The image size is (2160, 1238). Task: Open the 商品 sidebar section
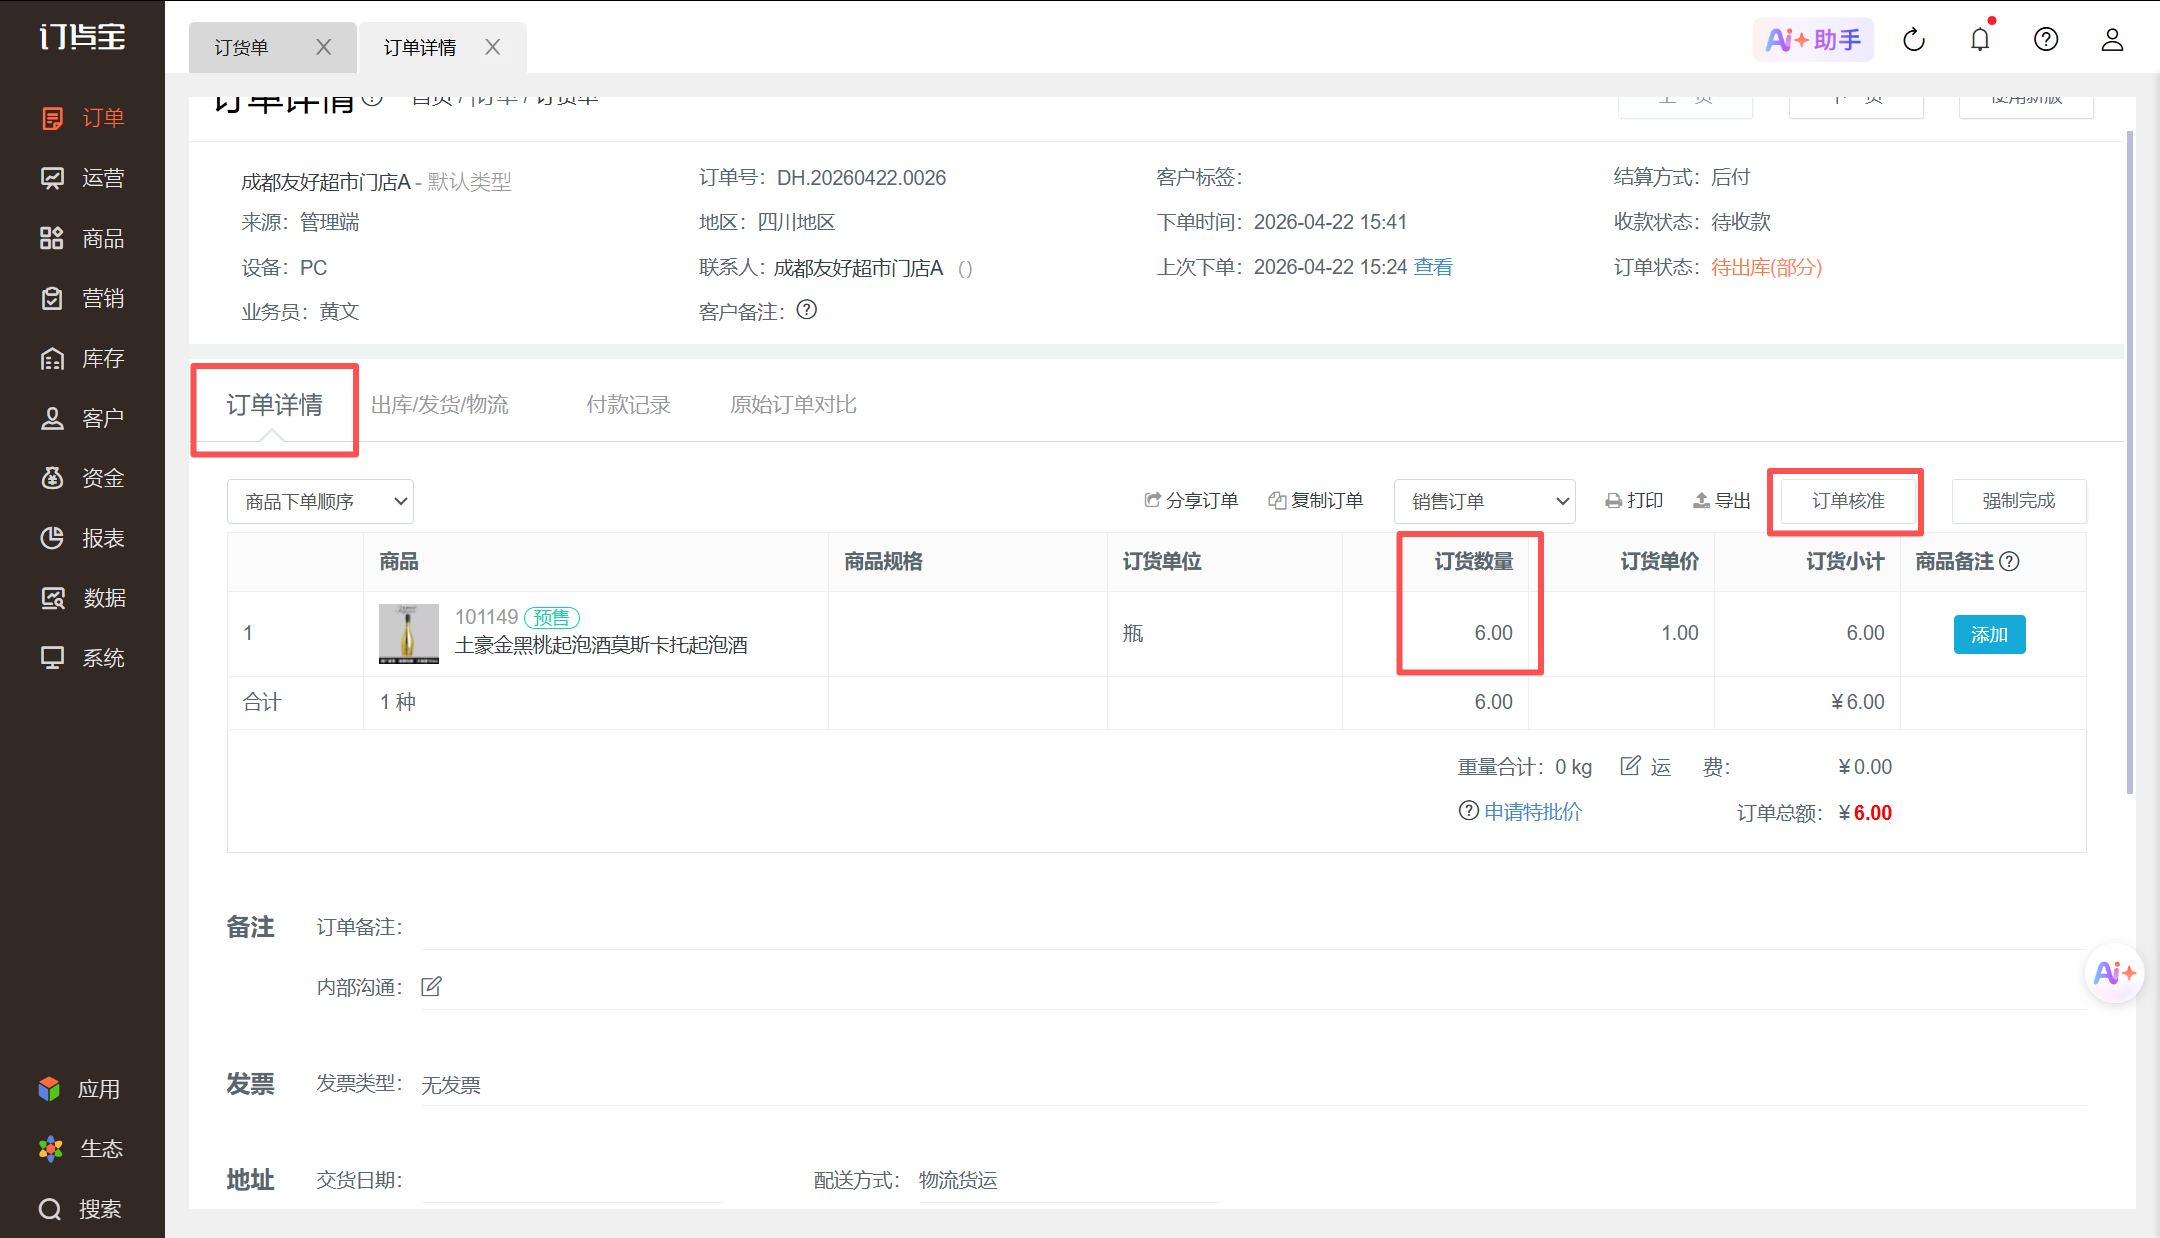click(82, 238)
